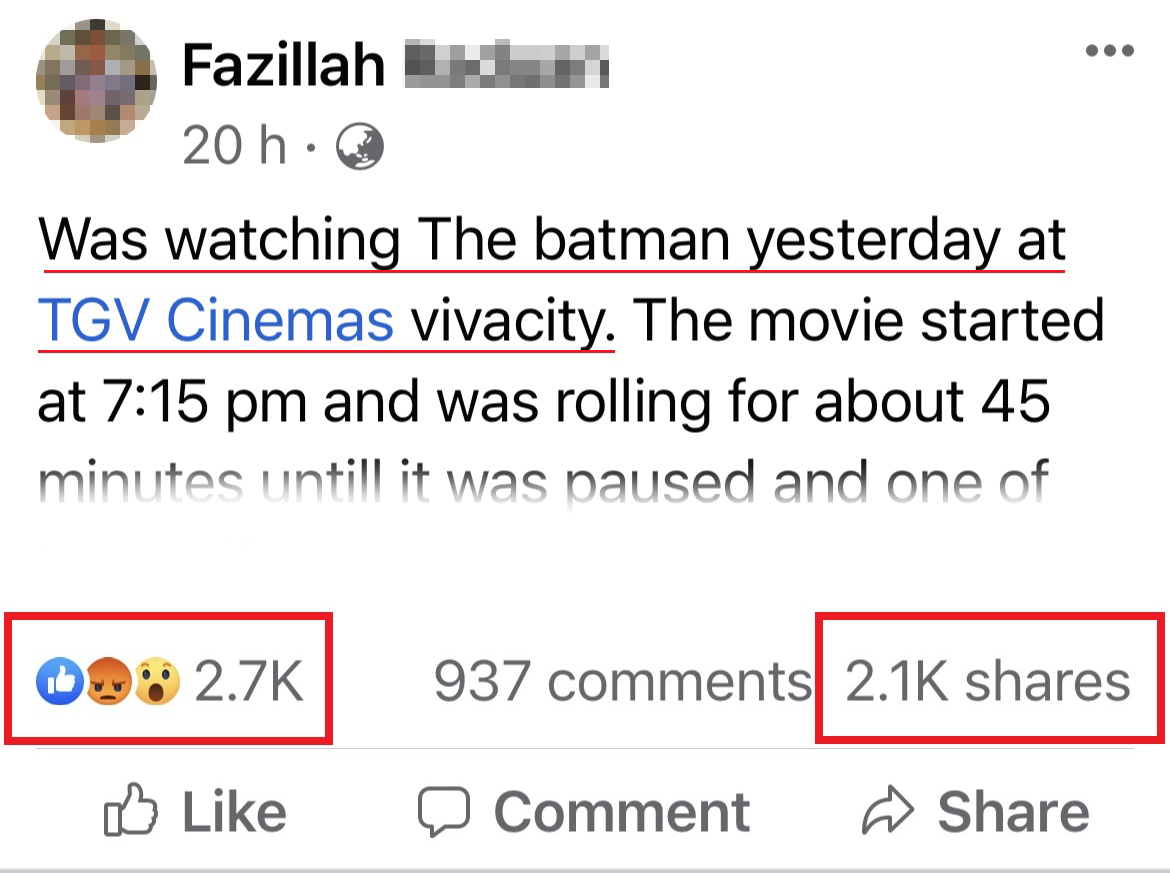View the 2.1K shares list
The width and height of the screenshot is (1170, 873).
click(988, 682)
